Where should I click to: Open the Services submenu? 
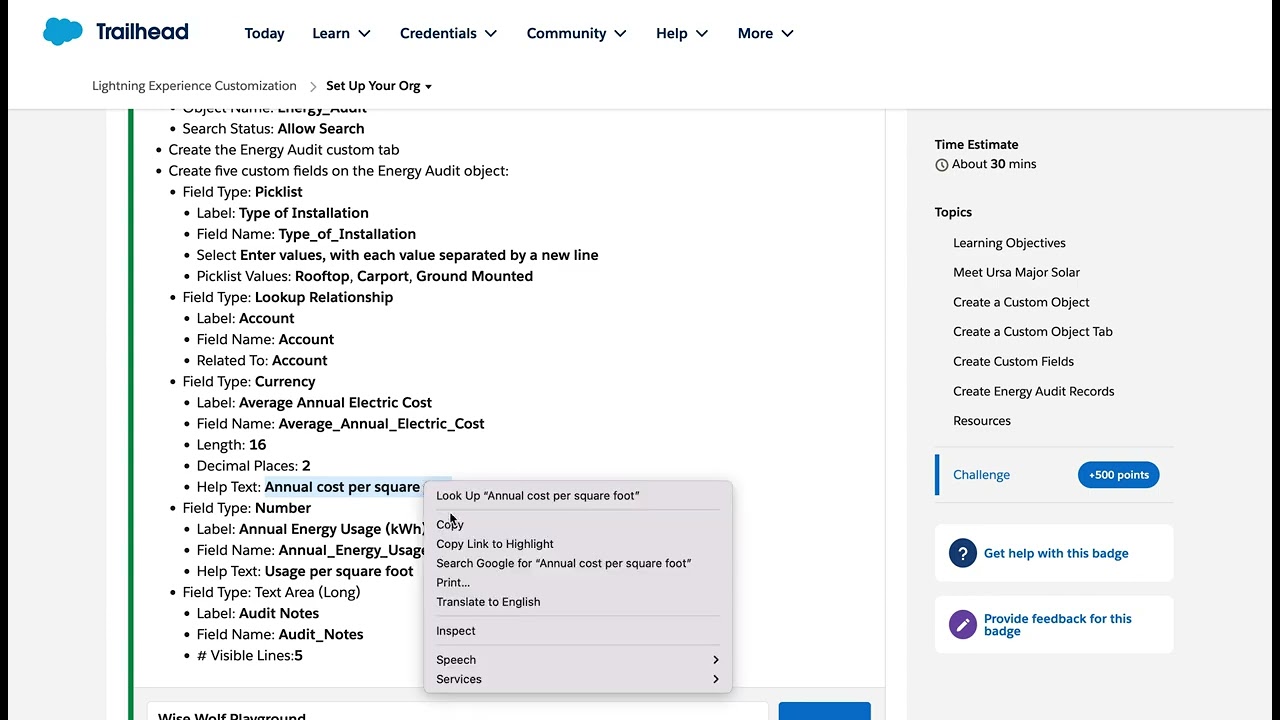[x=578, y=679]
